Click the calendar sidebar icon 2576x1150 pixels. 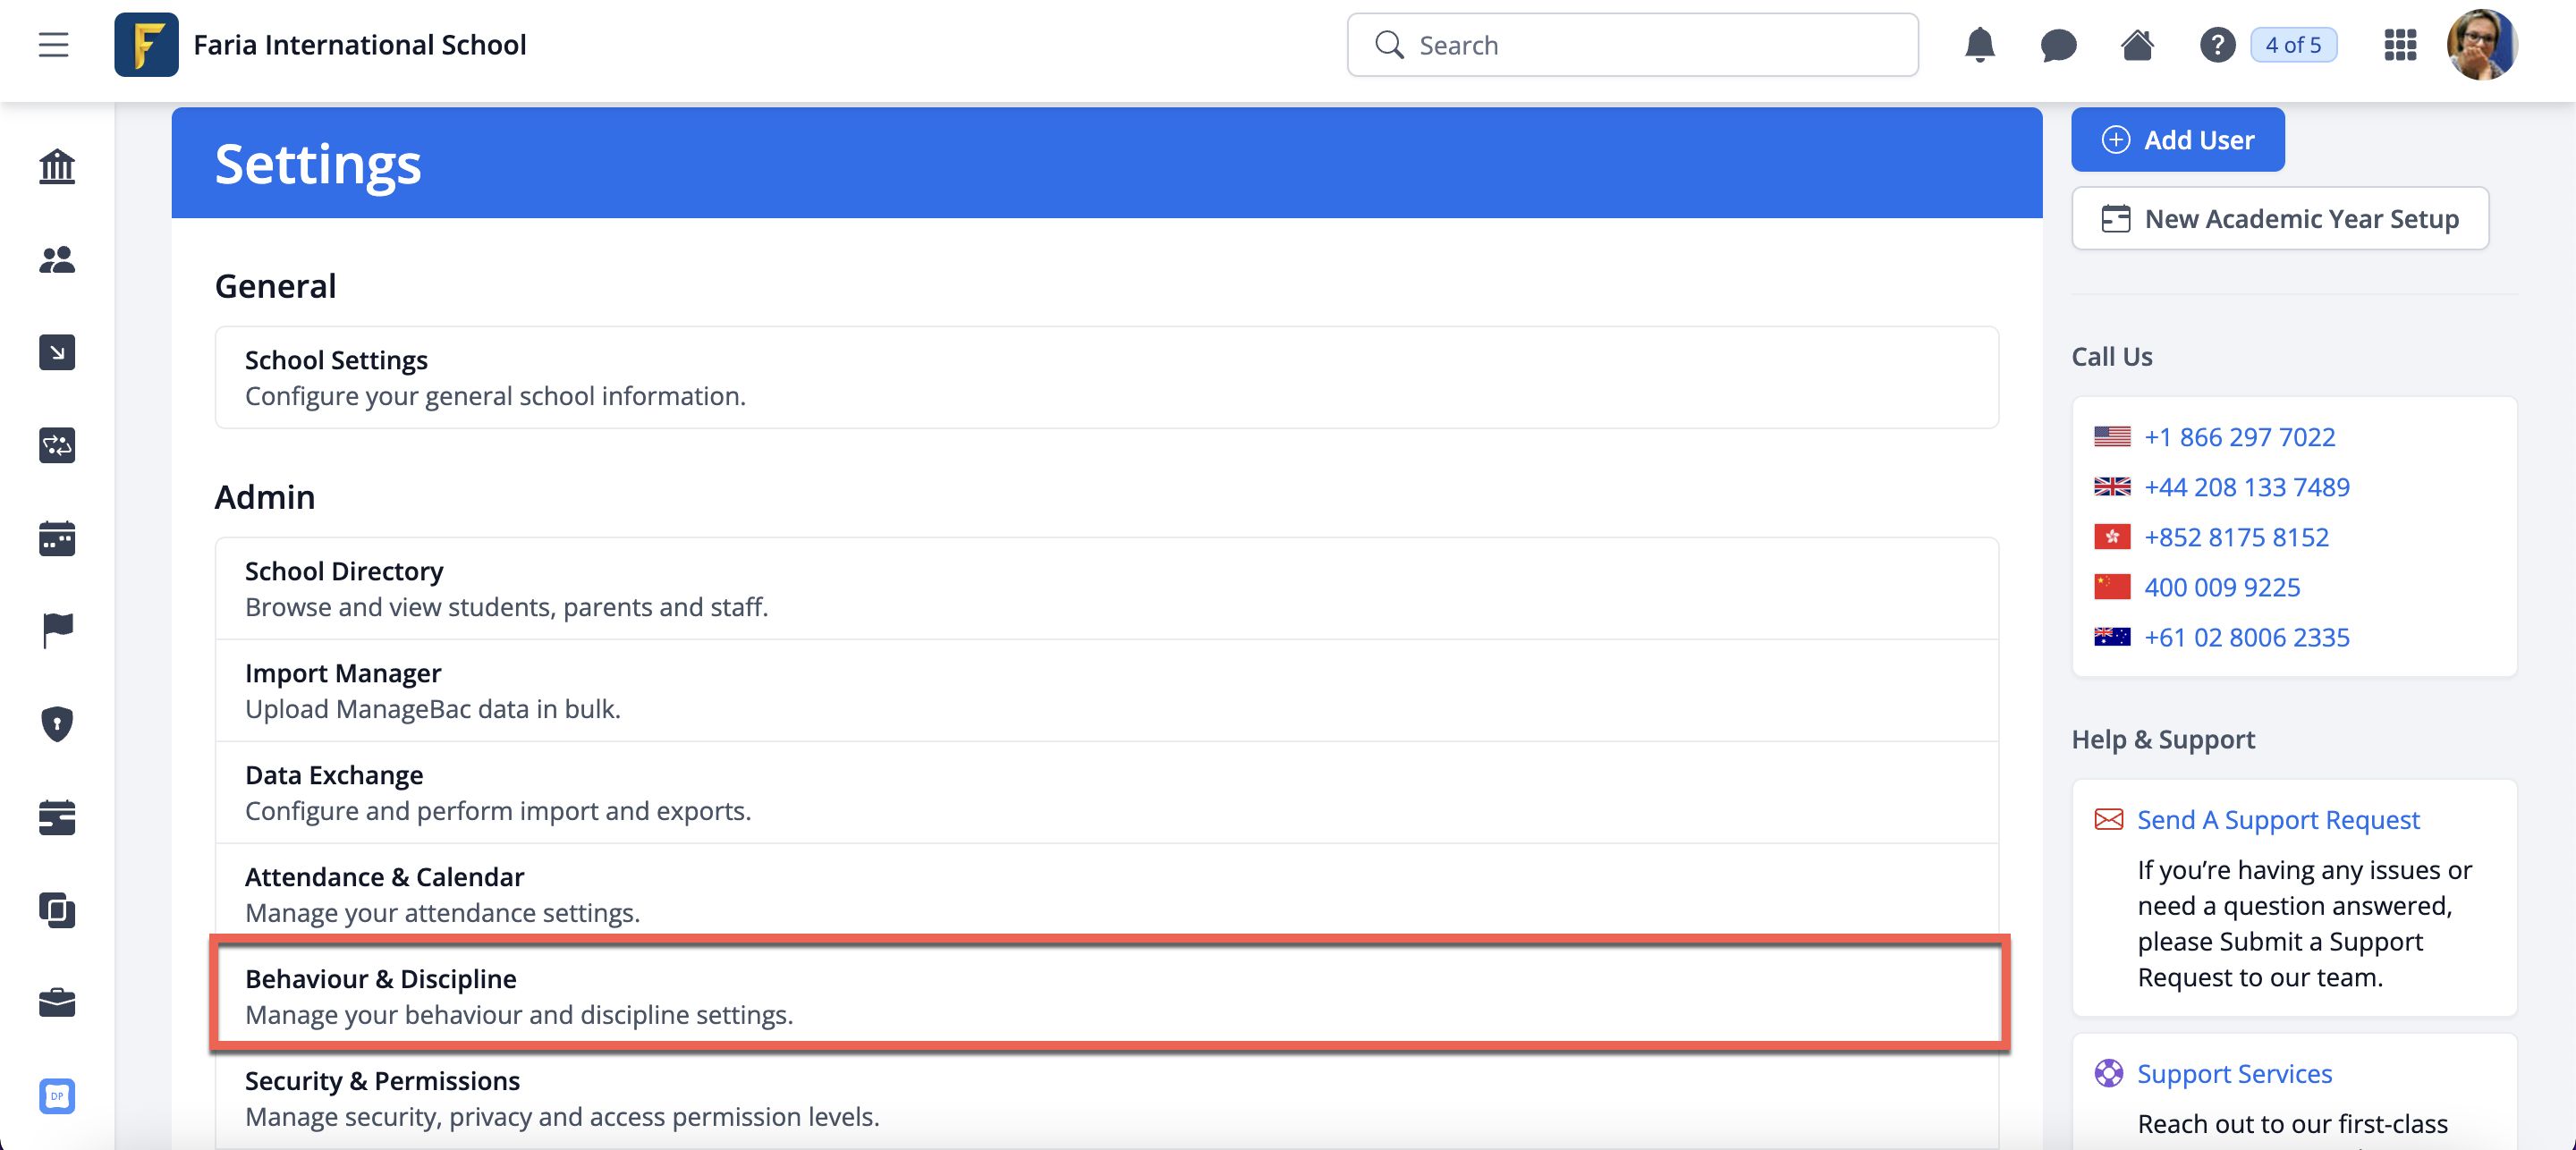[57, 538]
